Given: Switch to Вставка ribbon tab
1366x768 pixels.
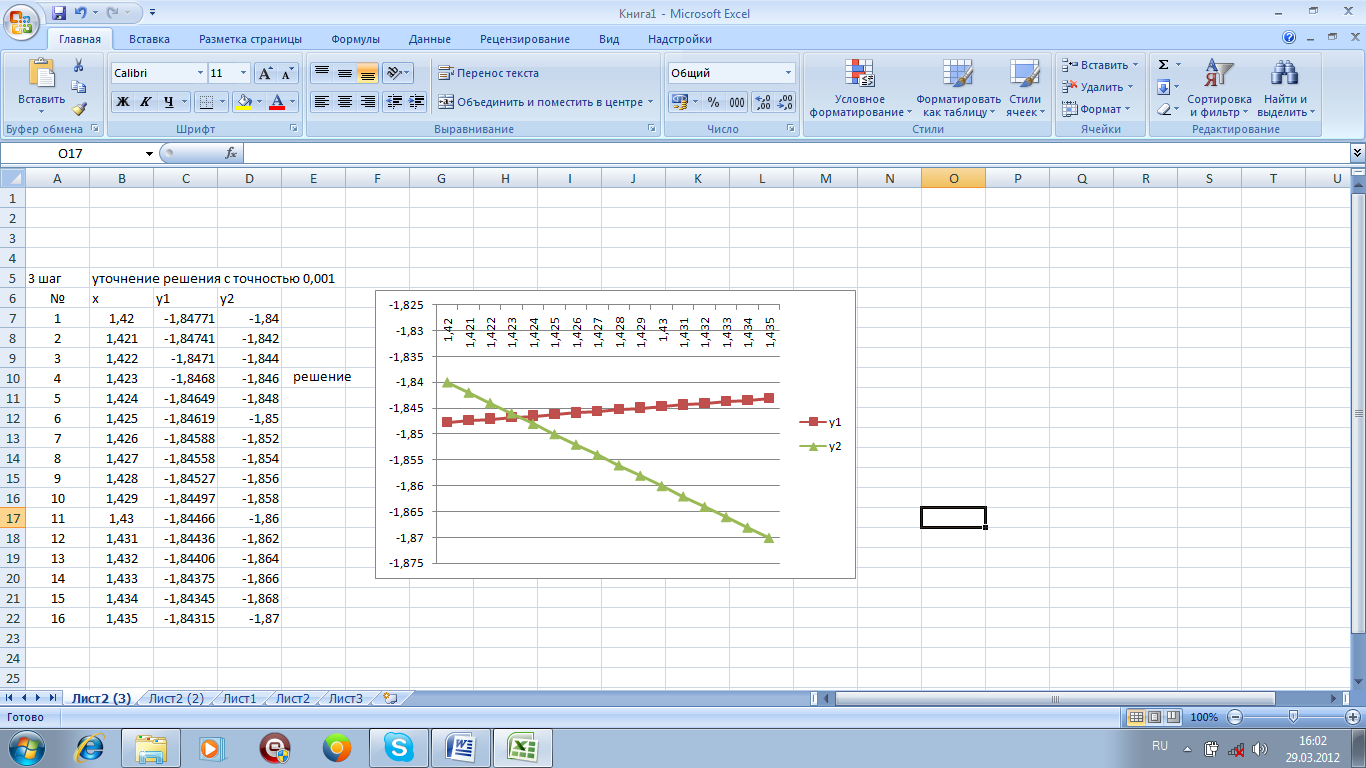Looking at the screenshot, I should click(149, 39).
